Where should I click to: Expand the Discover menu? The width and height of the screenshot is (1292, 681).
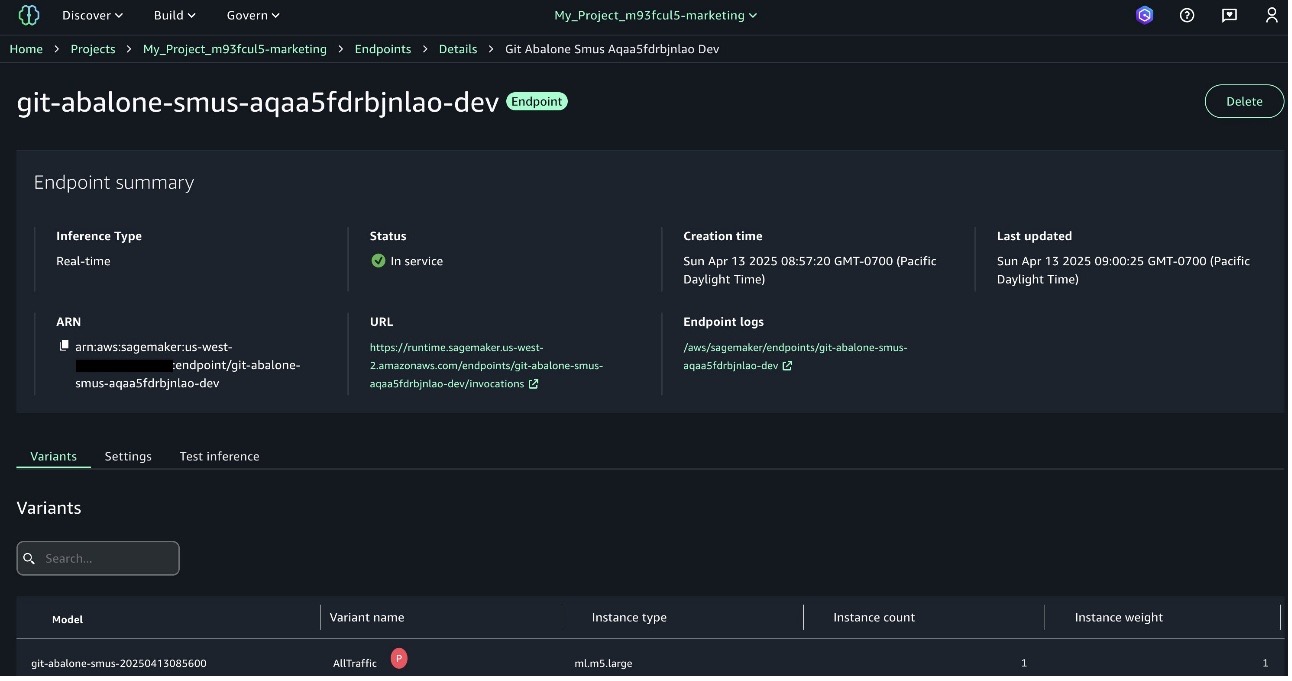pyautogui.click(x=92, y=15)
